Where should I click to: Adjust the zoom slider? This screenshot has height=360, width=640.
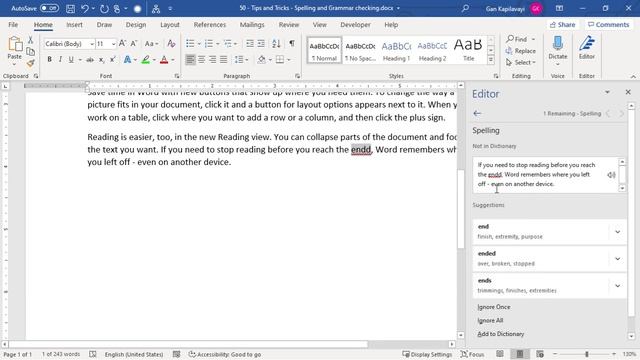(587, 354)
